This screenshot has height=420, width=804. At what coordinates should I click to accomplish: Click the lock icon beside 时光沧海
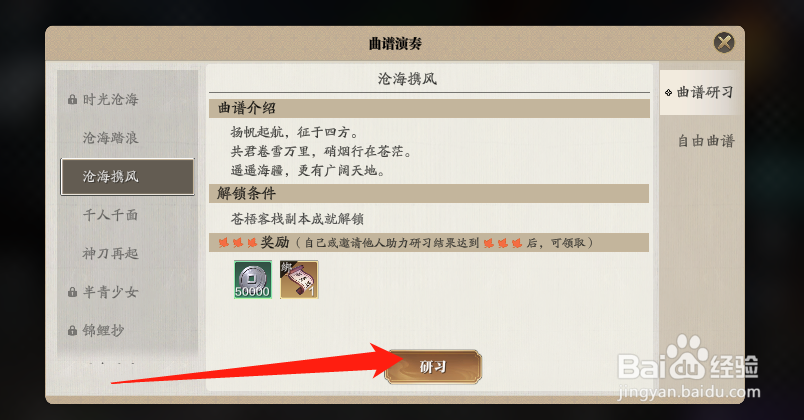[72, 99]
